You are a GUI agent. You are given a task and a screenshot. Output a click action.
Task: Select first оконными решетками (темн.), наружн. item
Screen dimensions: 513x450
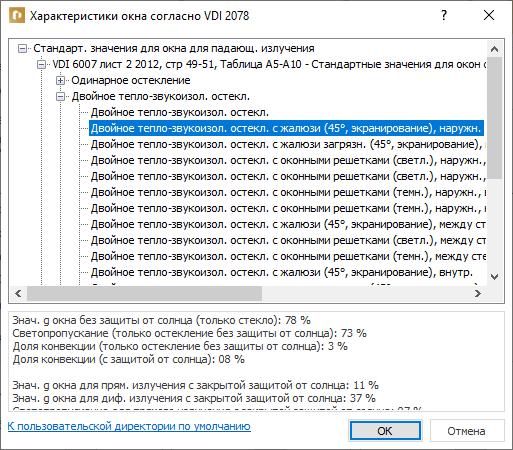287,192
